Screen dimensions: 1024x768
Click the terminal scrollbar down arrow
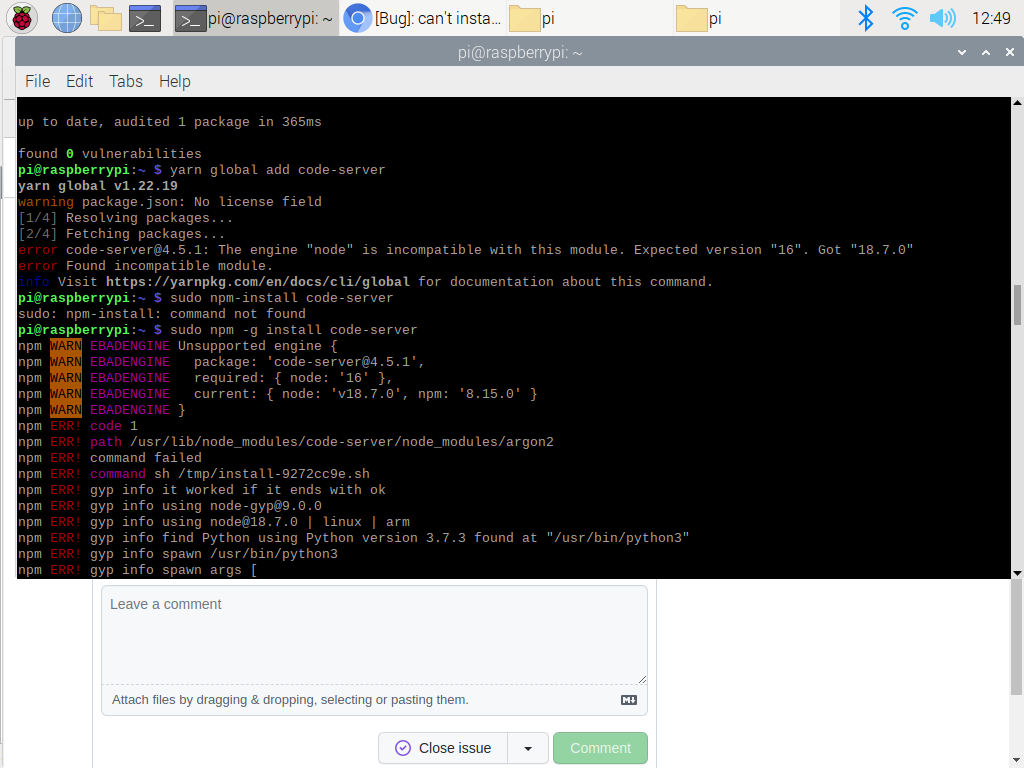(1017, 573)
